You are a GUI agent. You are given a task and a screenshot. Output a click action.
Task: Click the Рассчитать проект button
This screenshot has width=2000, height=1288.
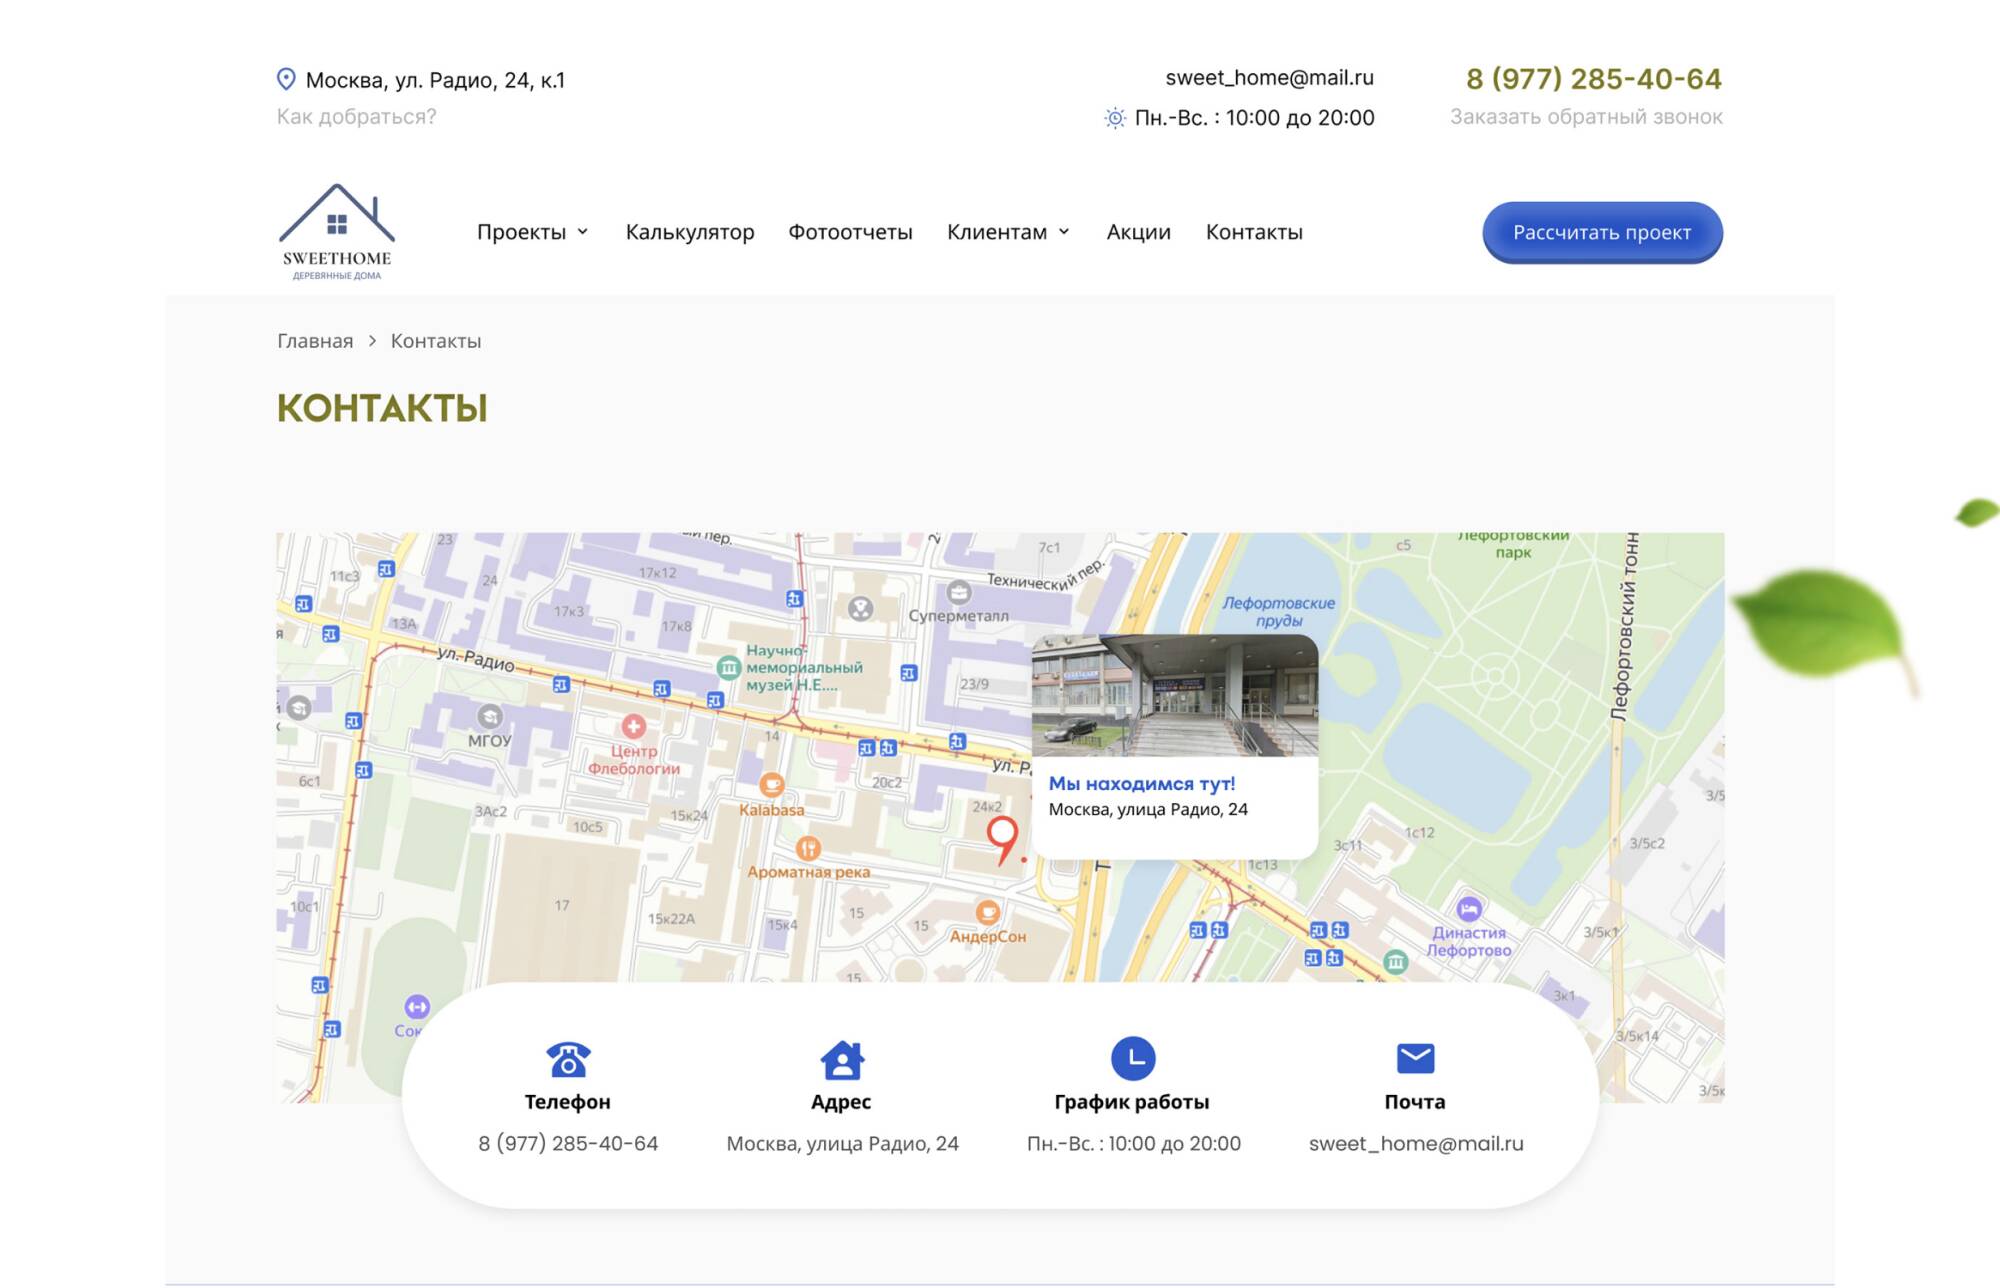point(1602,232)
